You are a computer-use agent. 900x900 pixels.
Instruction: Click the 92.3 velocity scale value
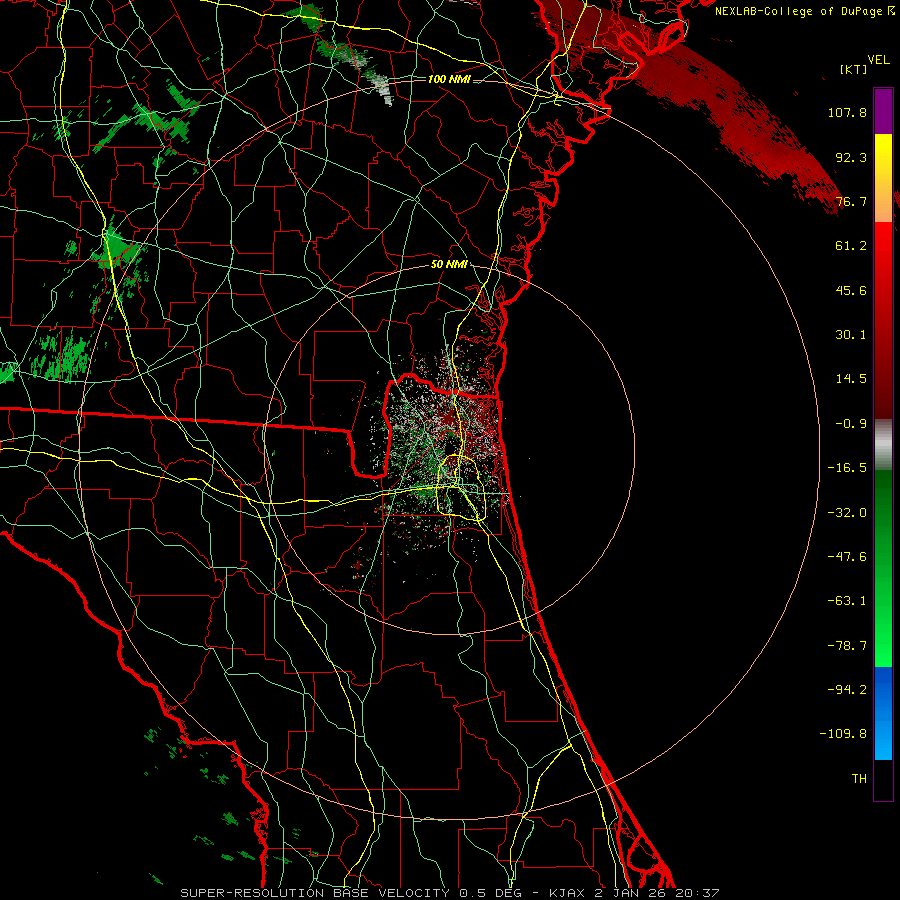pos(851,157)
